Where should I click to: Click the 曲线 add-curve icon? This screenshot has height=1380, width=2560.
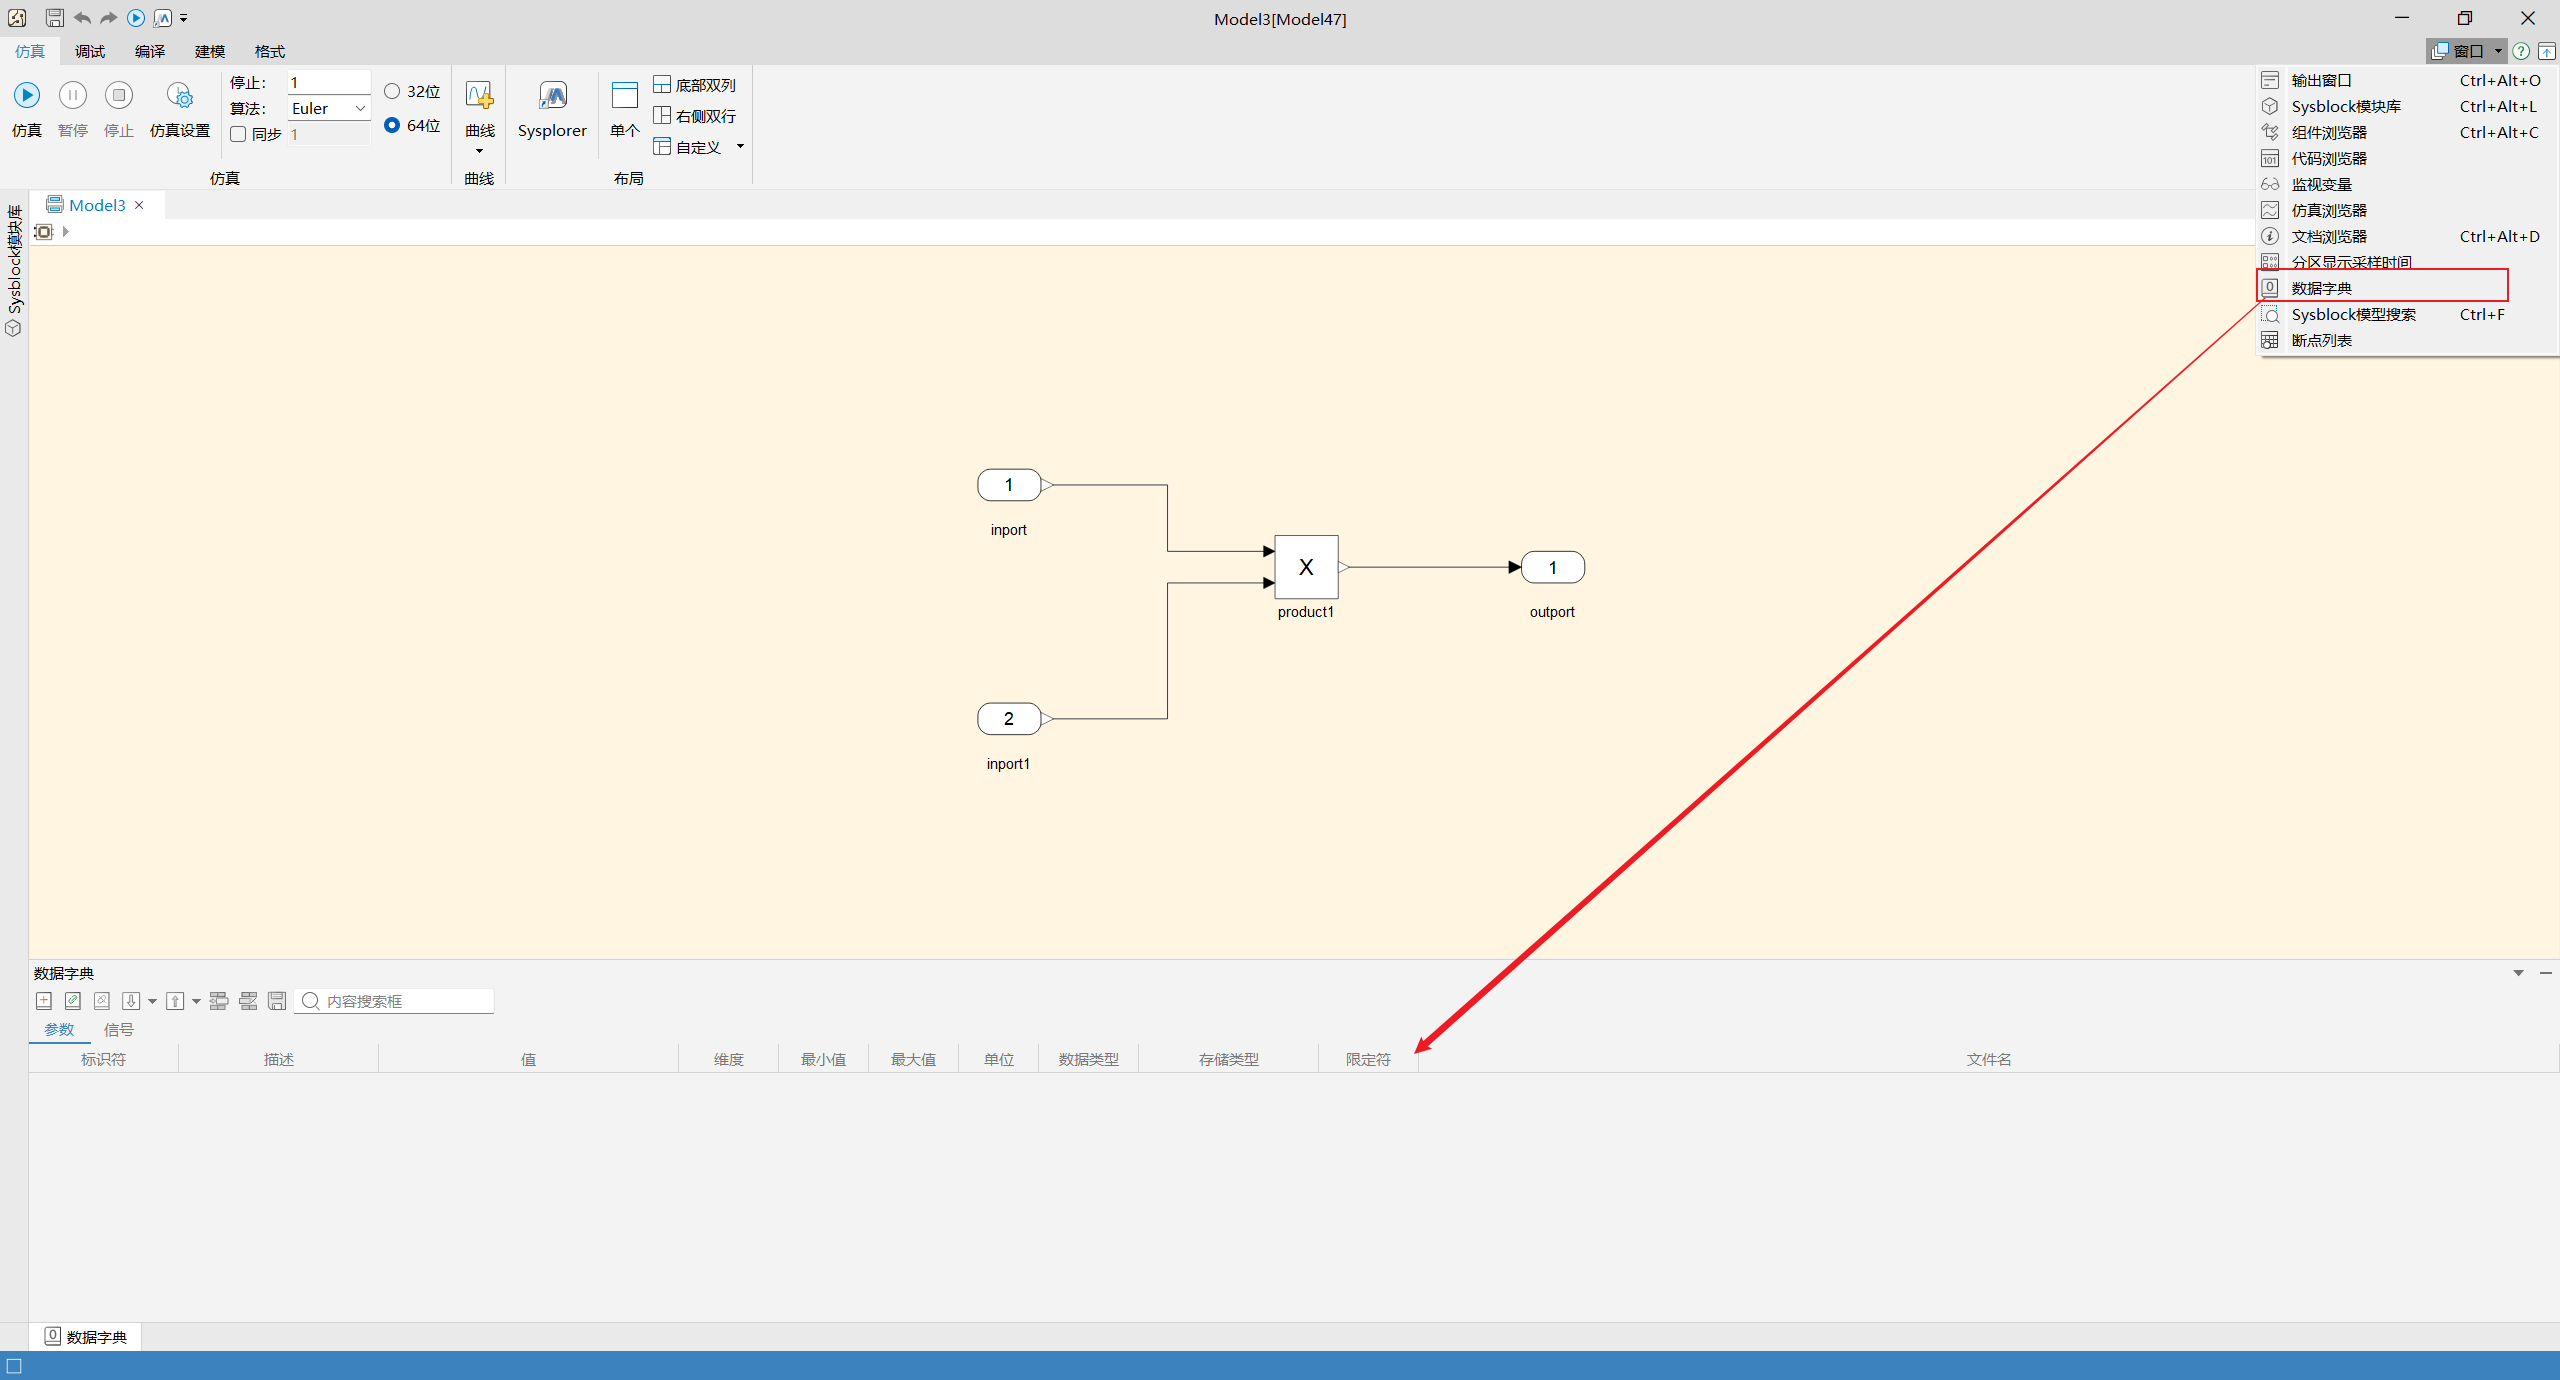pyautogui.click(x=480, y=95)
